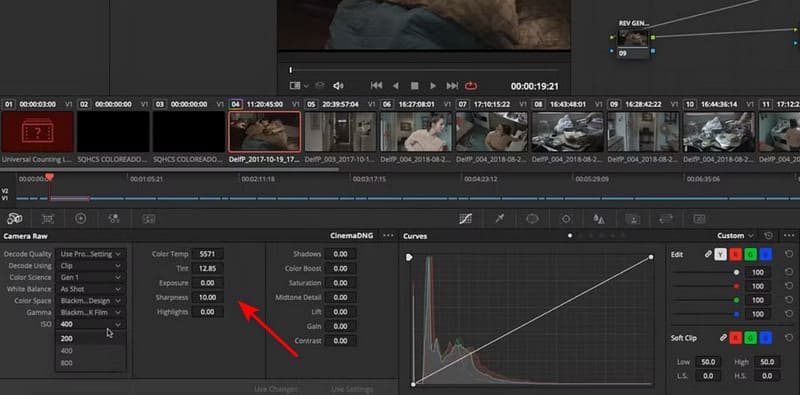The height and width of the screenshot is (395, 800).
Task: Open the Color Space dropdown
Action: (90, 301)
